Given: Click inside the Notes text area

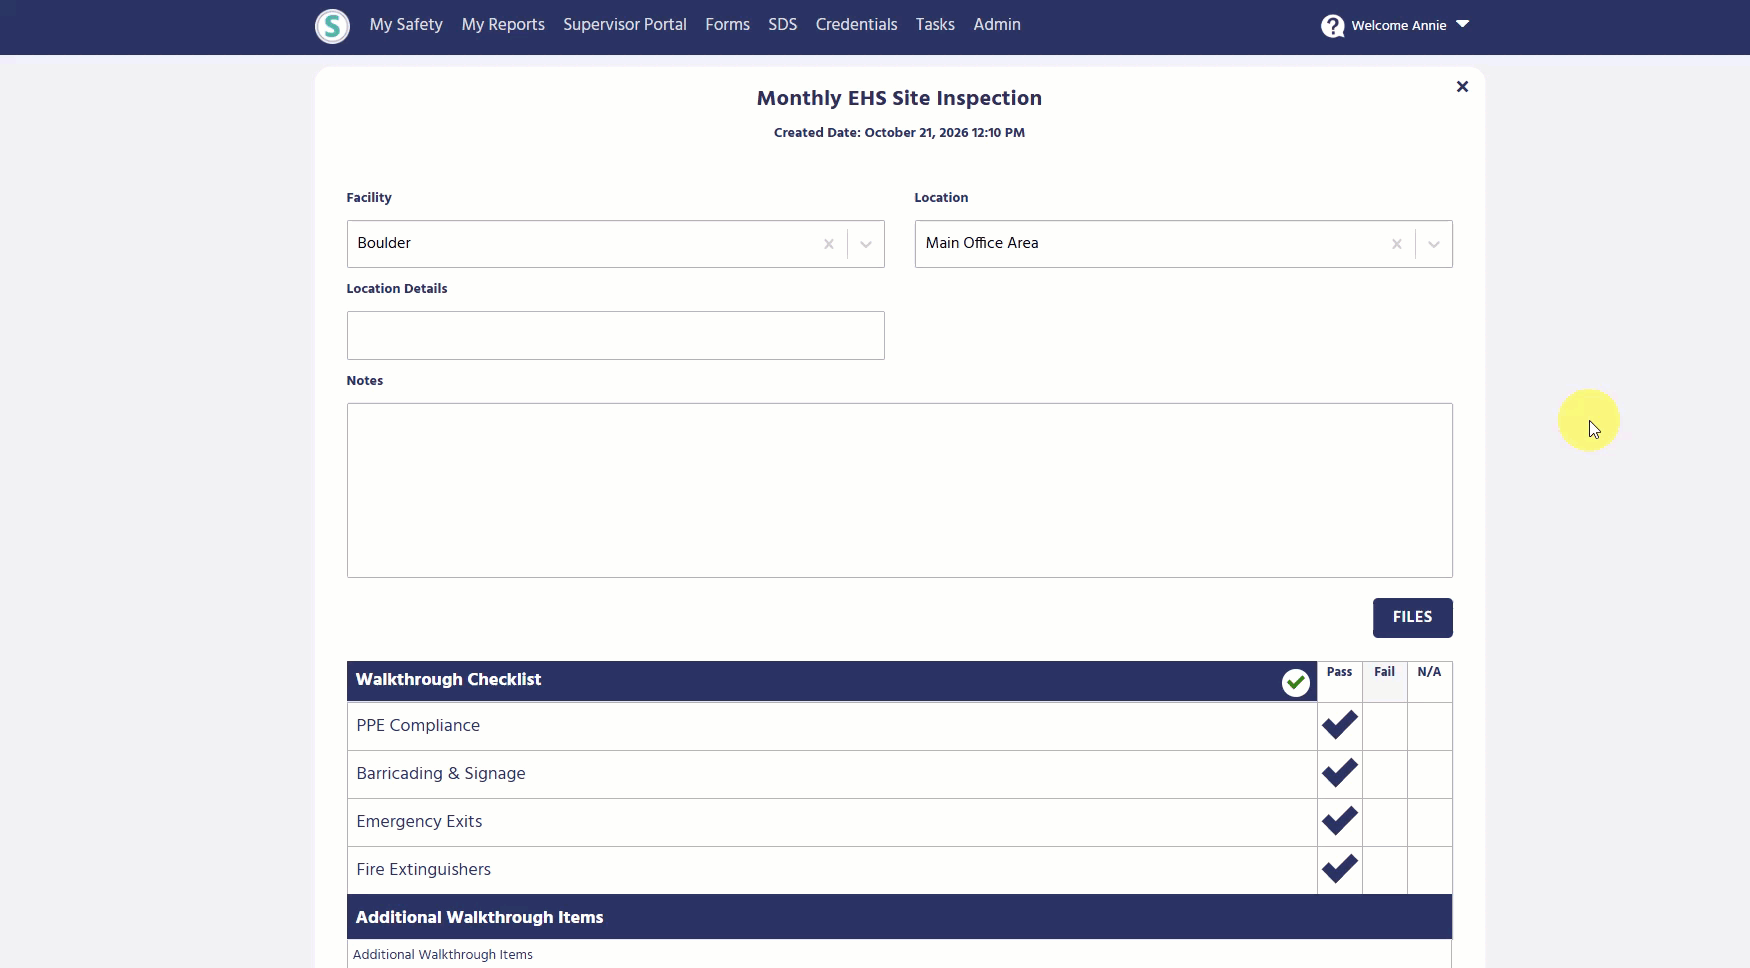Looking at the screenshot, I should (x=899, y=490).
